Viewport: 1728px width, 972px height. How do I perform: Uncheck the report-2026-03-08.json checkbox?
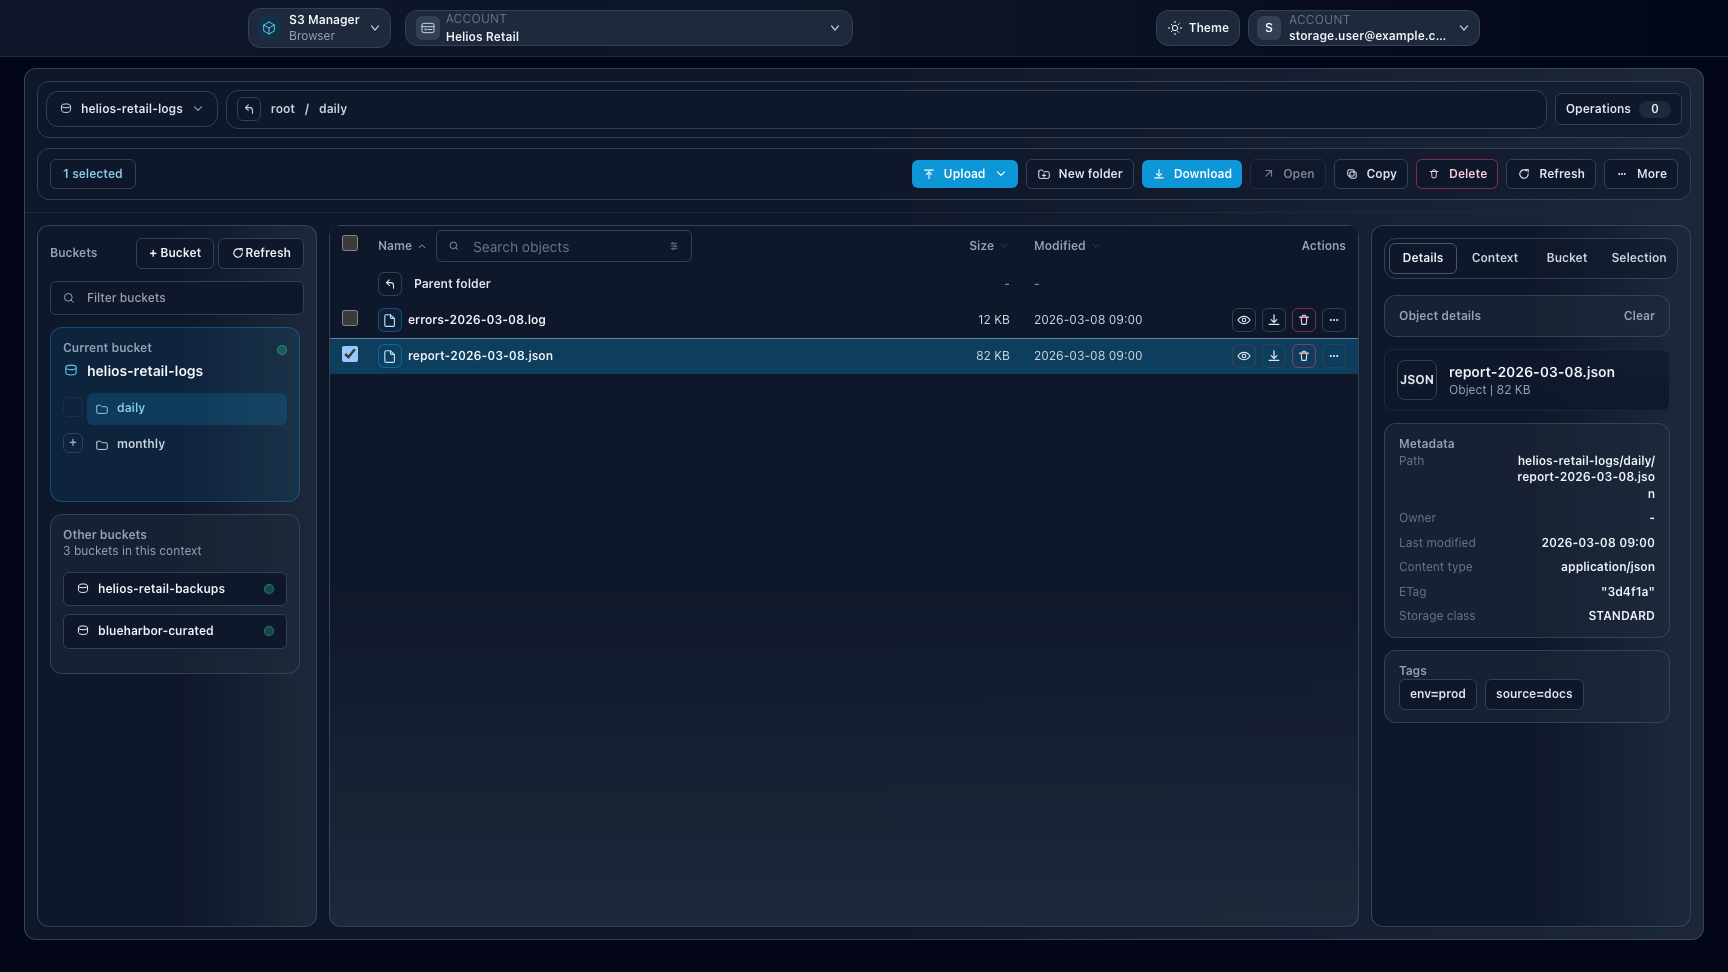(x=350, y=354)
